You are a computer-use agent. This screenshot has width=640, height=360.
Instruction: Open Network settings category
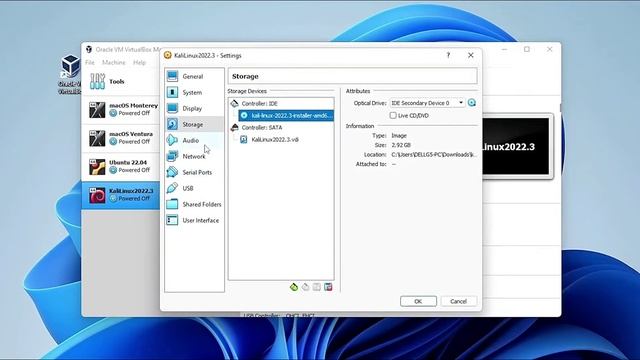coord(194,156)
